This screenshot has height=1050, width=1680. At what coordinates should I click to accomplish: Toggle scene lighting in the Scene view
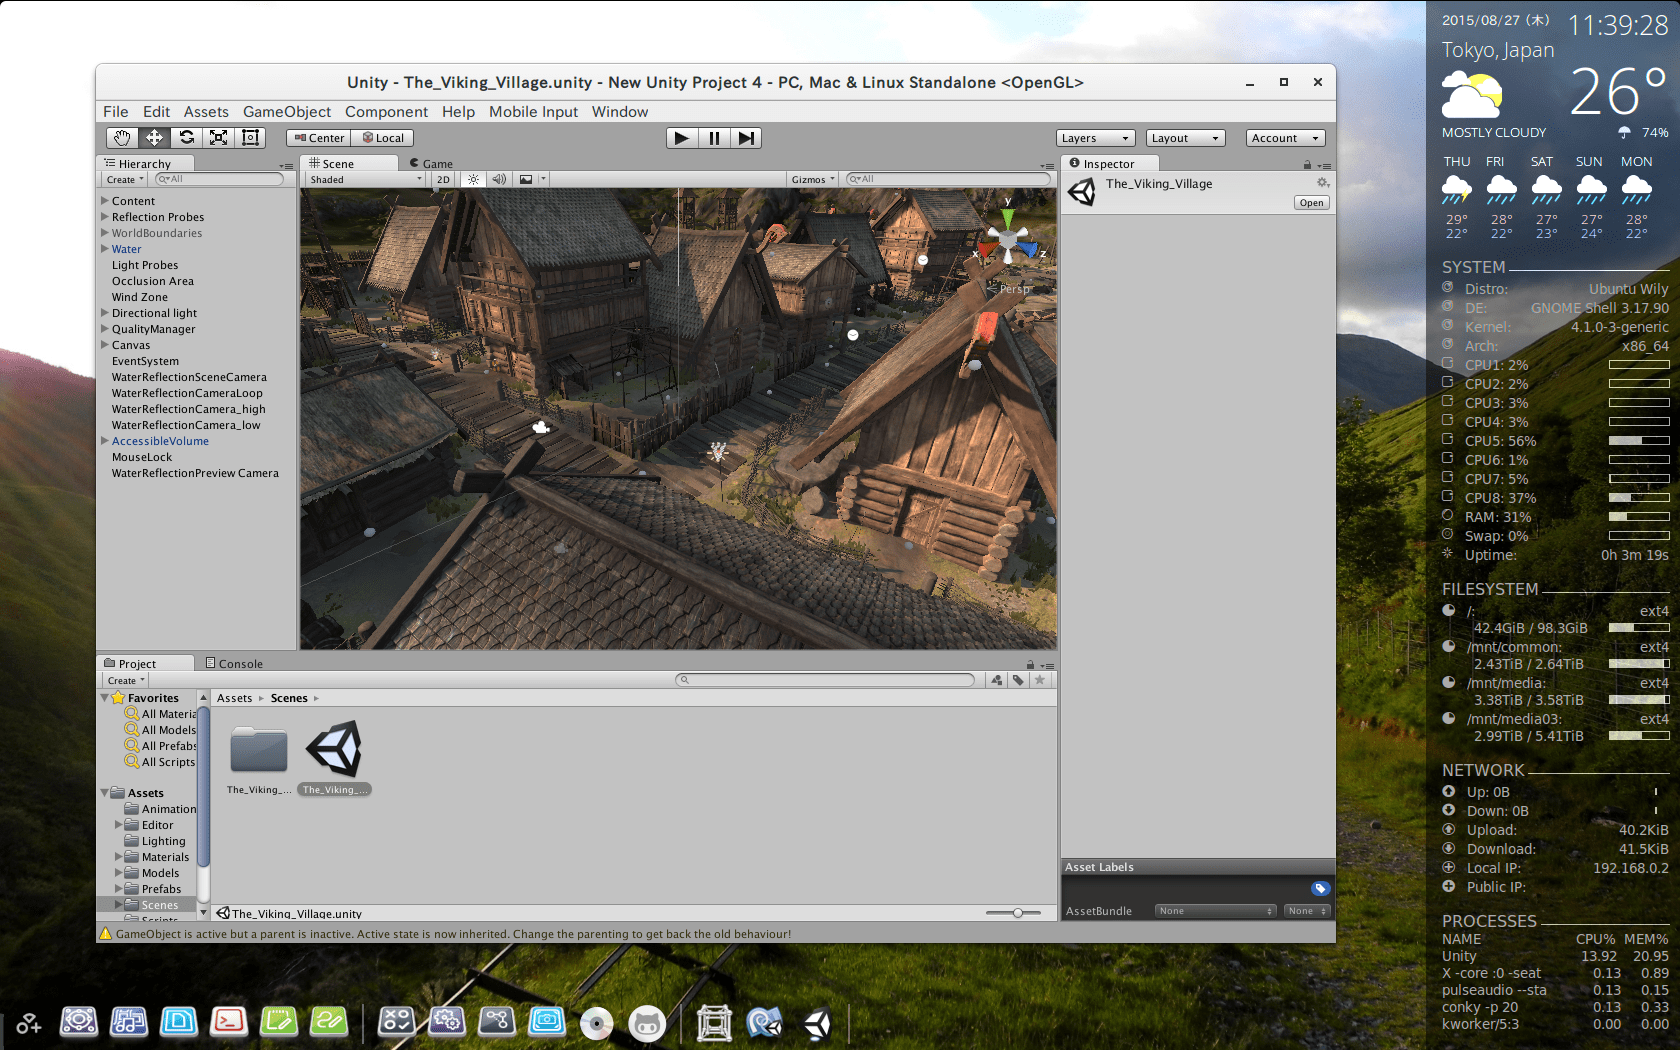tap(473, 179)
